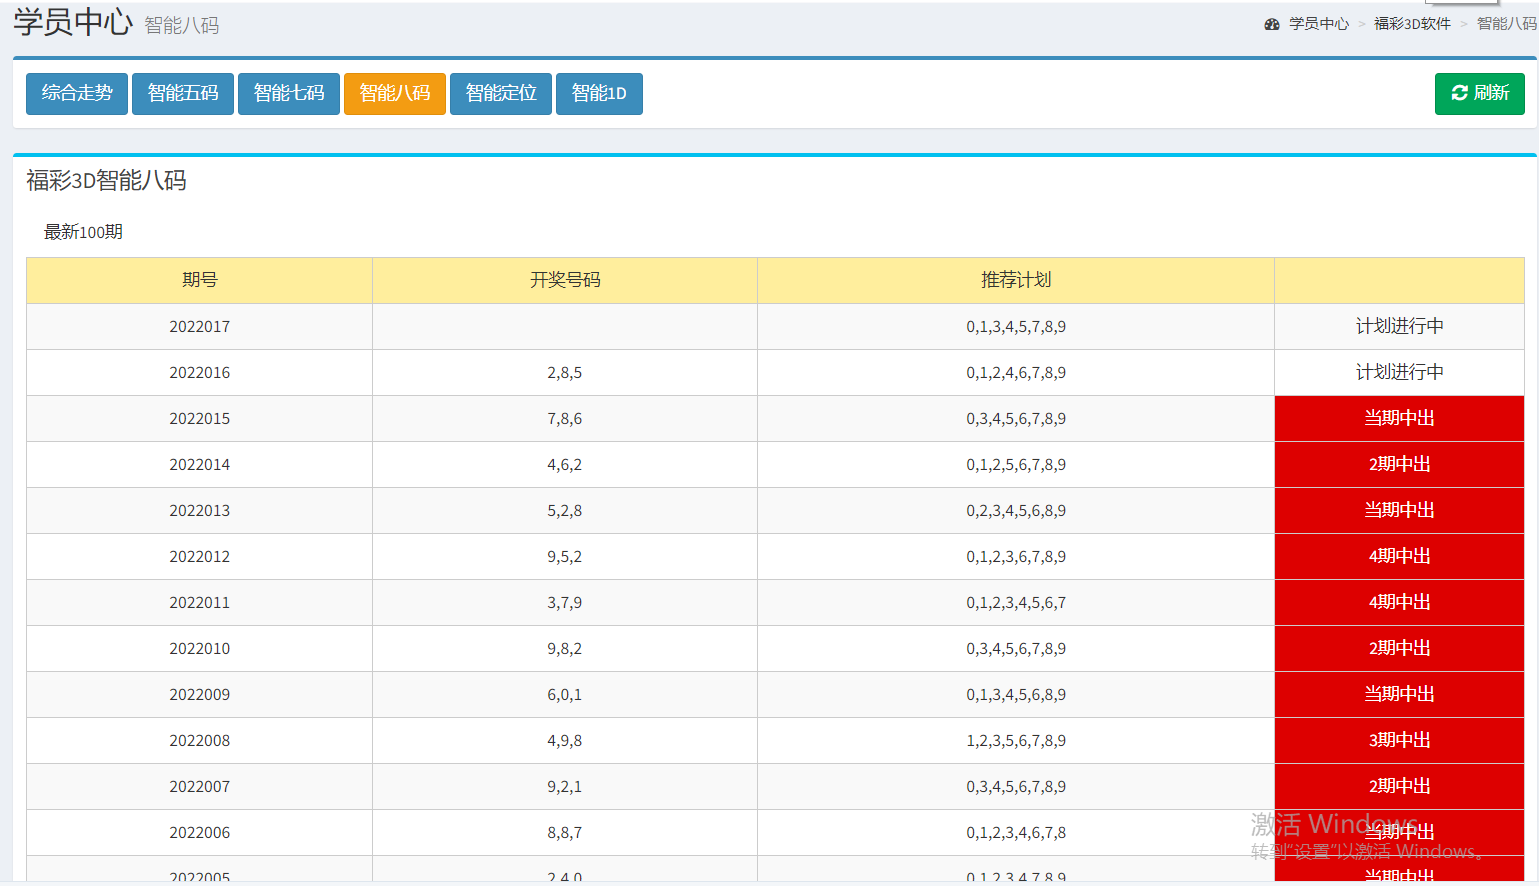This screenshot has width=1539, height=886.
Task: Click draw number 4,6,2
Action: click(565, 465)
